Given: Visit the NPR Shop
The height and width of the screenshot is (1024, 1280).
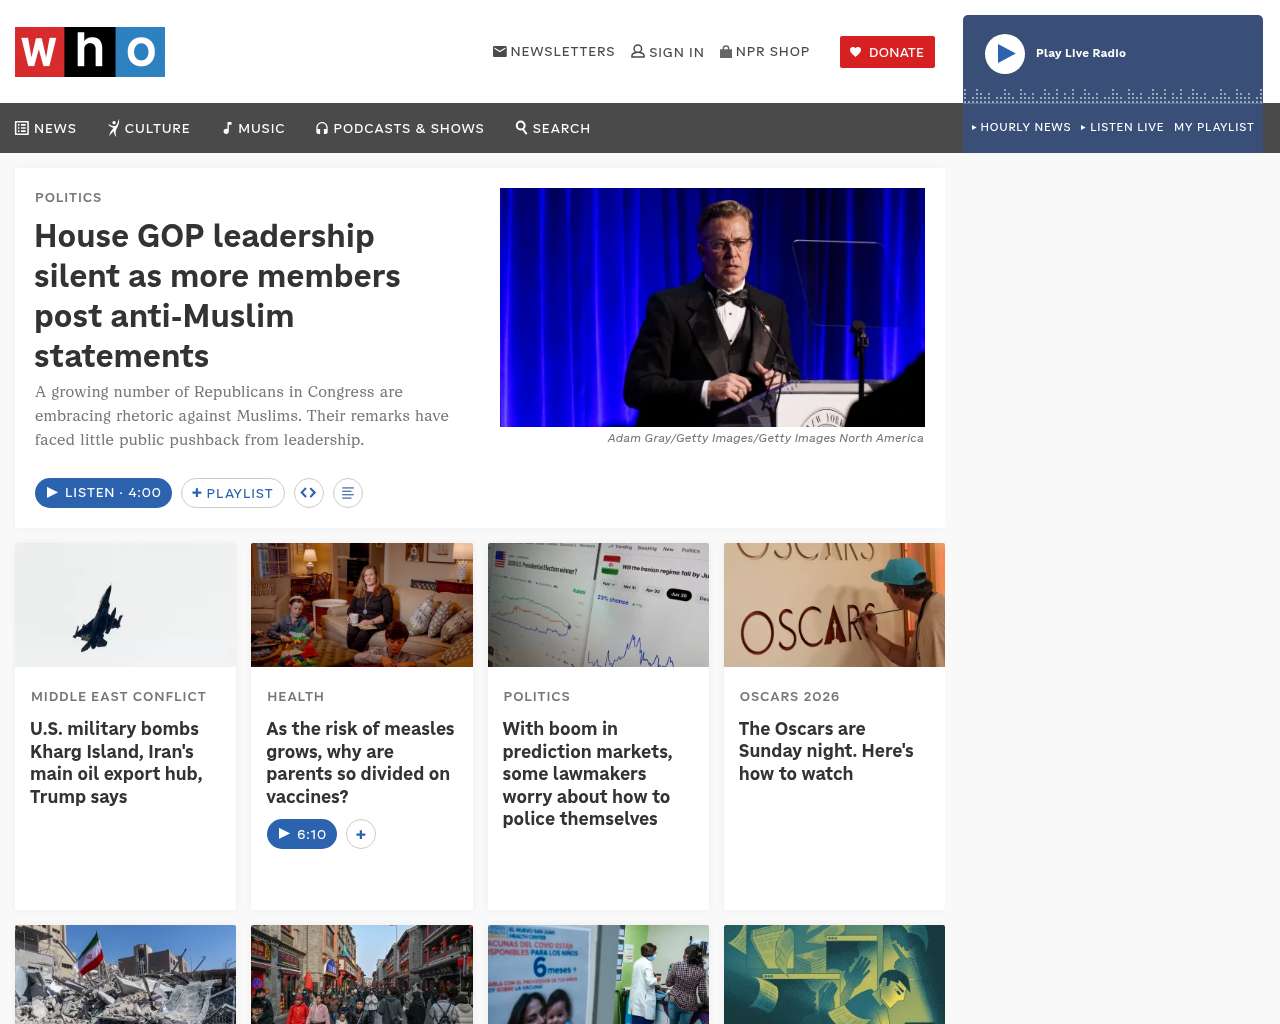Looking at the screenshot, I should [x=765, y=52].
